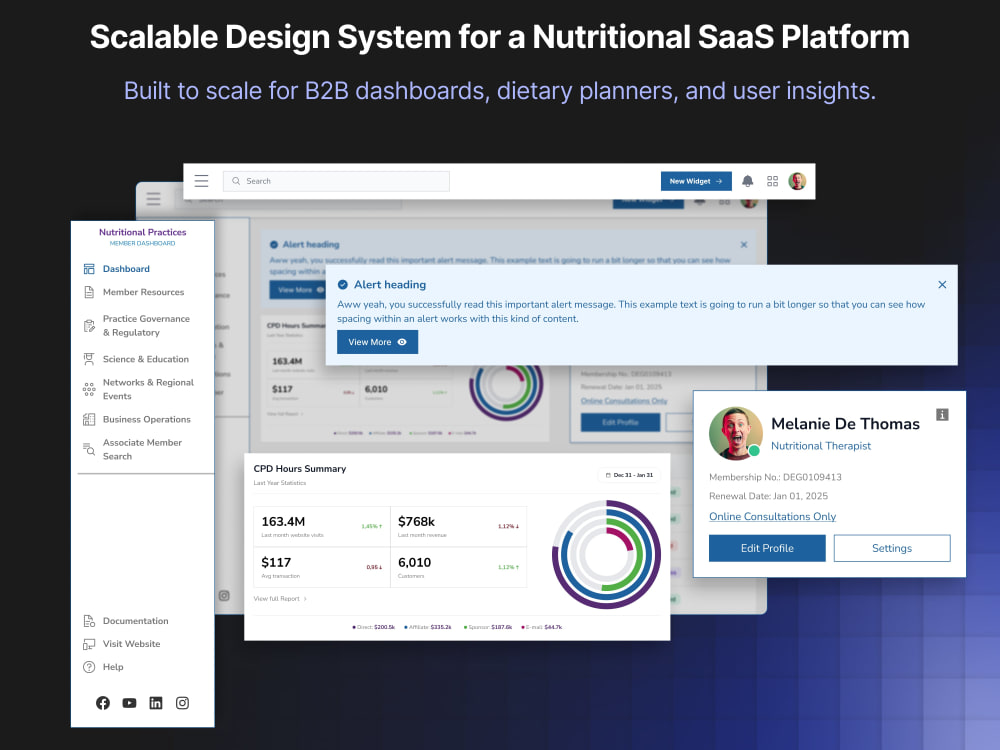Click the Edit Profile button
The height and width of the screenshot is (750, 1000).
[x=767, y=548]
